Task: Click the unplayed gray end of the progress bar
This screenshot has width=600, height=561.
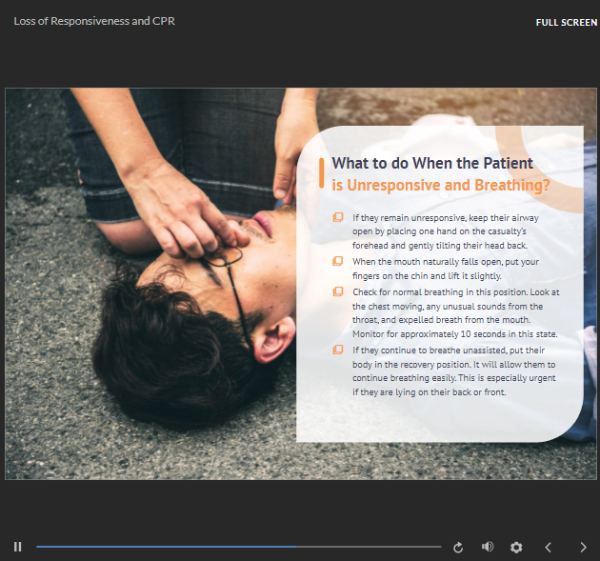Action: (368, 547)
